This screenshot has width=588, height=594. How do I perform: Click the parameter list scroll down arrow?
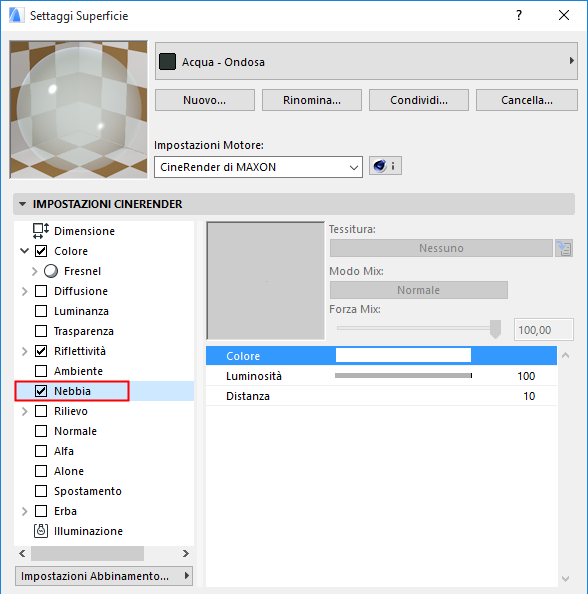point(566,578)
